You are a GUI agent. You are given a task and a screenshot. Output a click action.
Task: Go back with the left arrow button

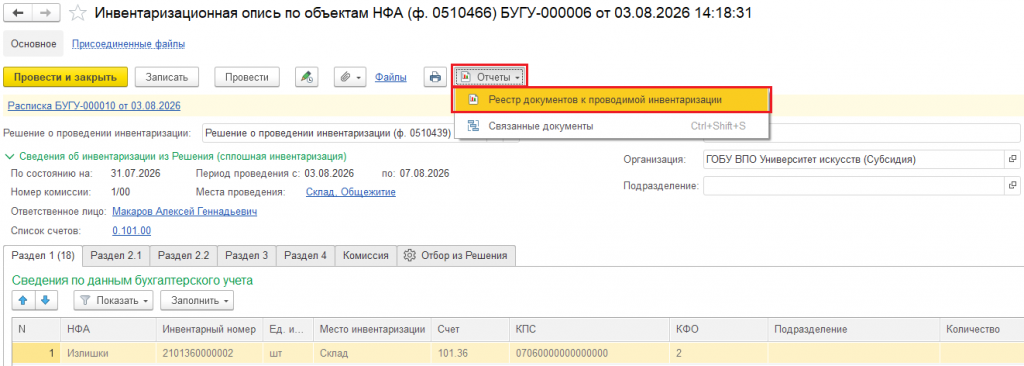(x=18, y=13)
